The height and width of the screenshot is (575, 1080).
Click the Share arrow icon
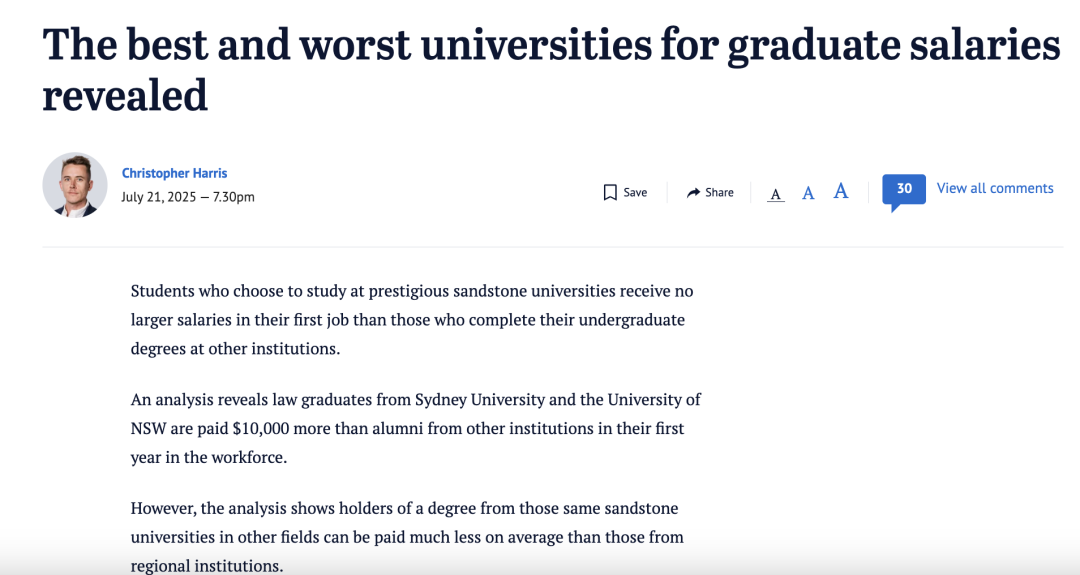(x=693, y=192)
